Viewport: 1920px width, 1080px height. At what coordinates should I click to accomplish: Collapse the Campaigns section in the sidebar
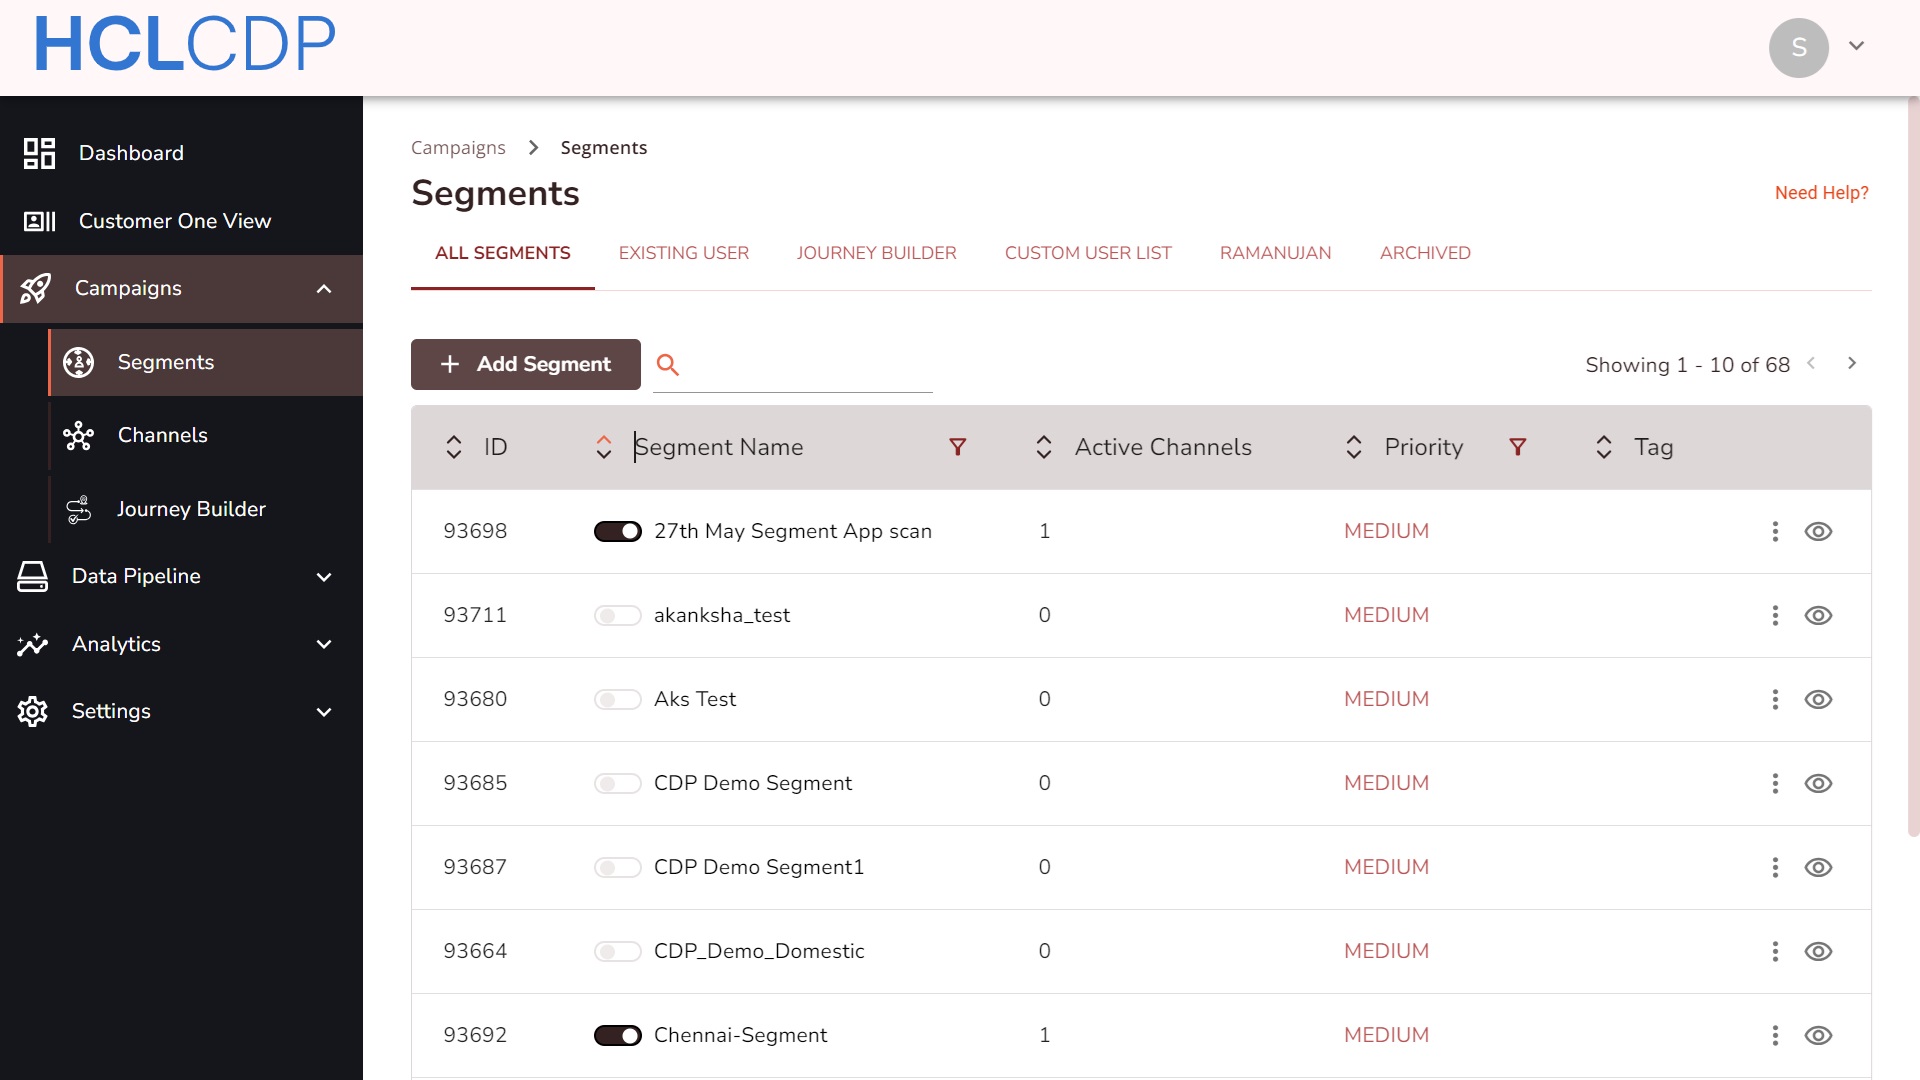pyautogui.click(x=323, y=289)
